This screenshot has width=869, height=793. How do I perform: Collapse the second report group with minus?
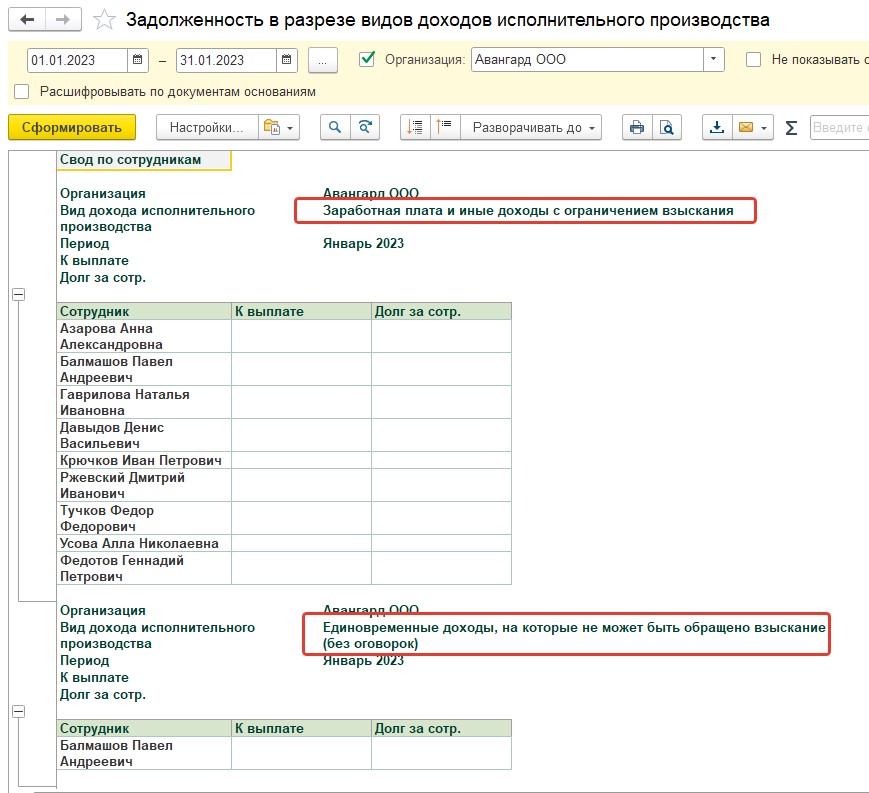(x=18, y=711)
